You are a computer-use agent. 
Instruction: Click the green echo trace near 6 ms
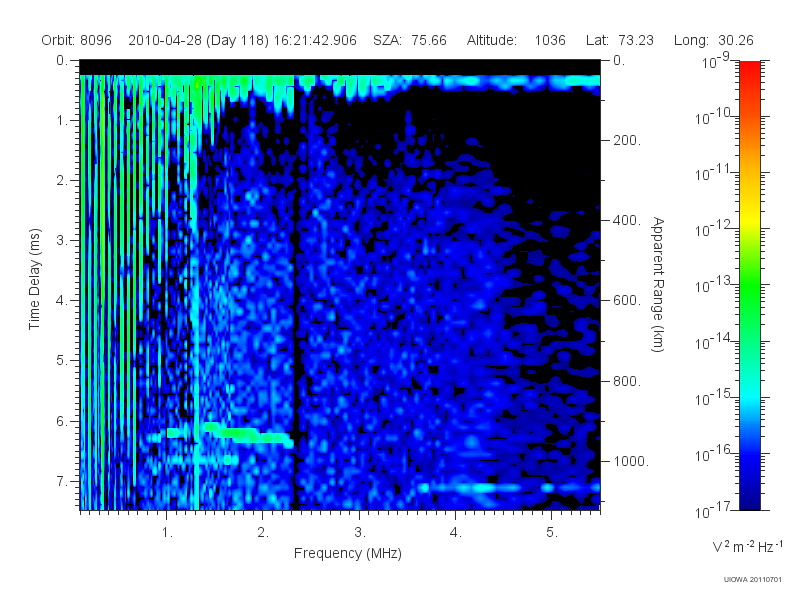(x=247, y=434)
